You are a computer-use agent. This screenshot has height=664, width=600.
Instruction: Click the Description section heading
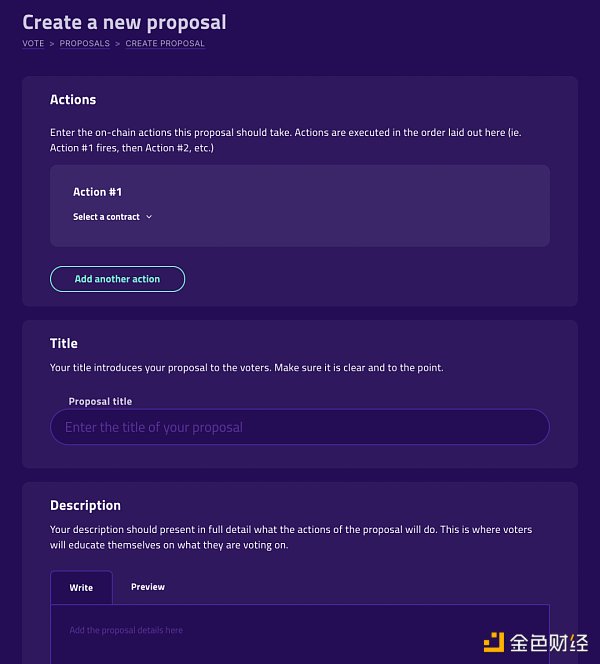click(85, 505)
